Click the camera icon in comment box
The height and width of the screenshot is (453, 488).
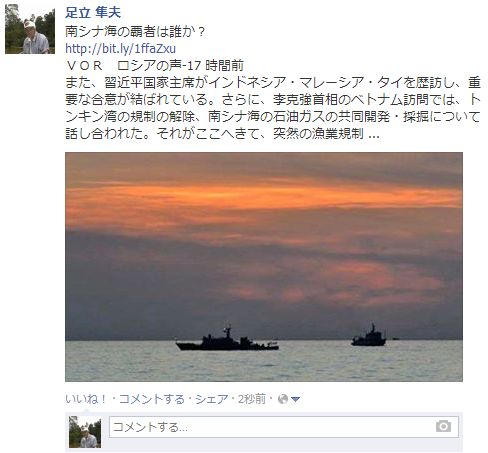pyautogui.click(x=443, y=426)
